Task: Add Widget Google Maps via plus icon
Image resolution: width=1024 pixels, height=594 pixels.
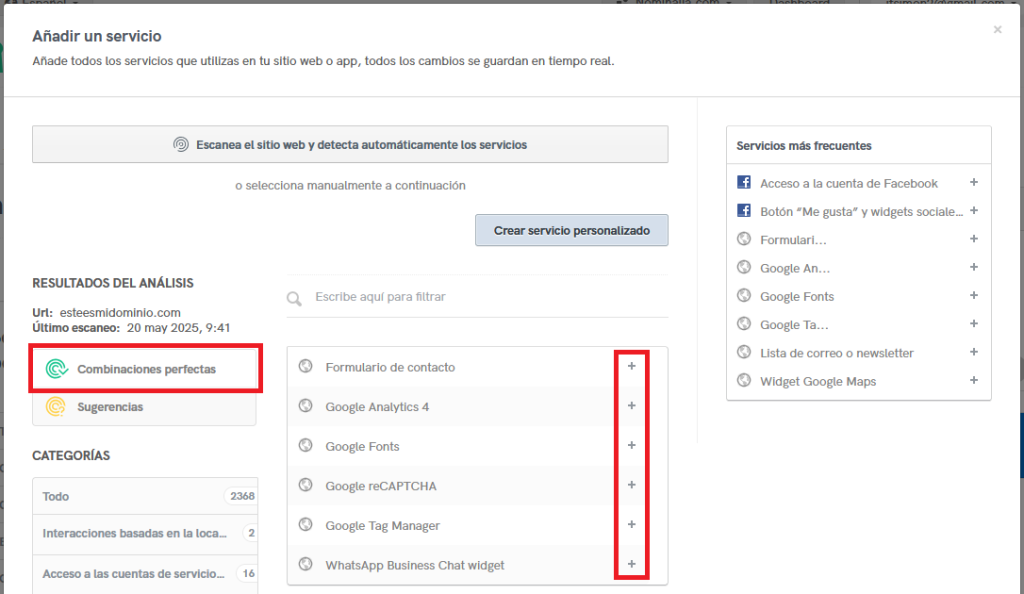Action: pyautogui.click(x=974, y=381)
